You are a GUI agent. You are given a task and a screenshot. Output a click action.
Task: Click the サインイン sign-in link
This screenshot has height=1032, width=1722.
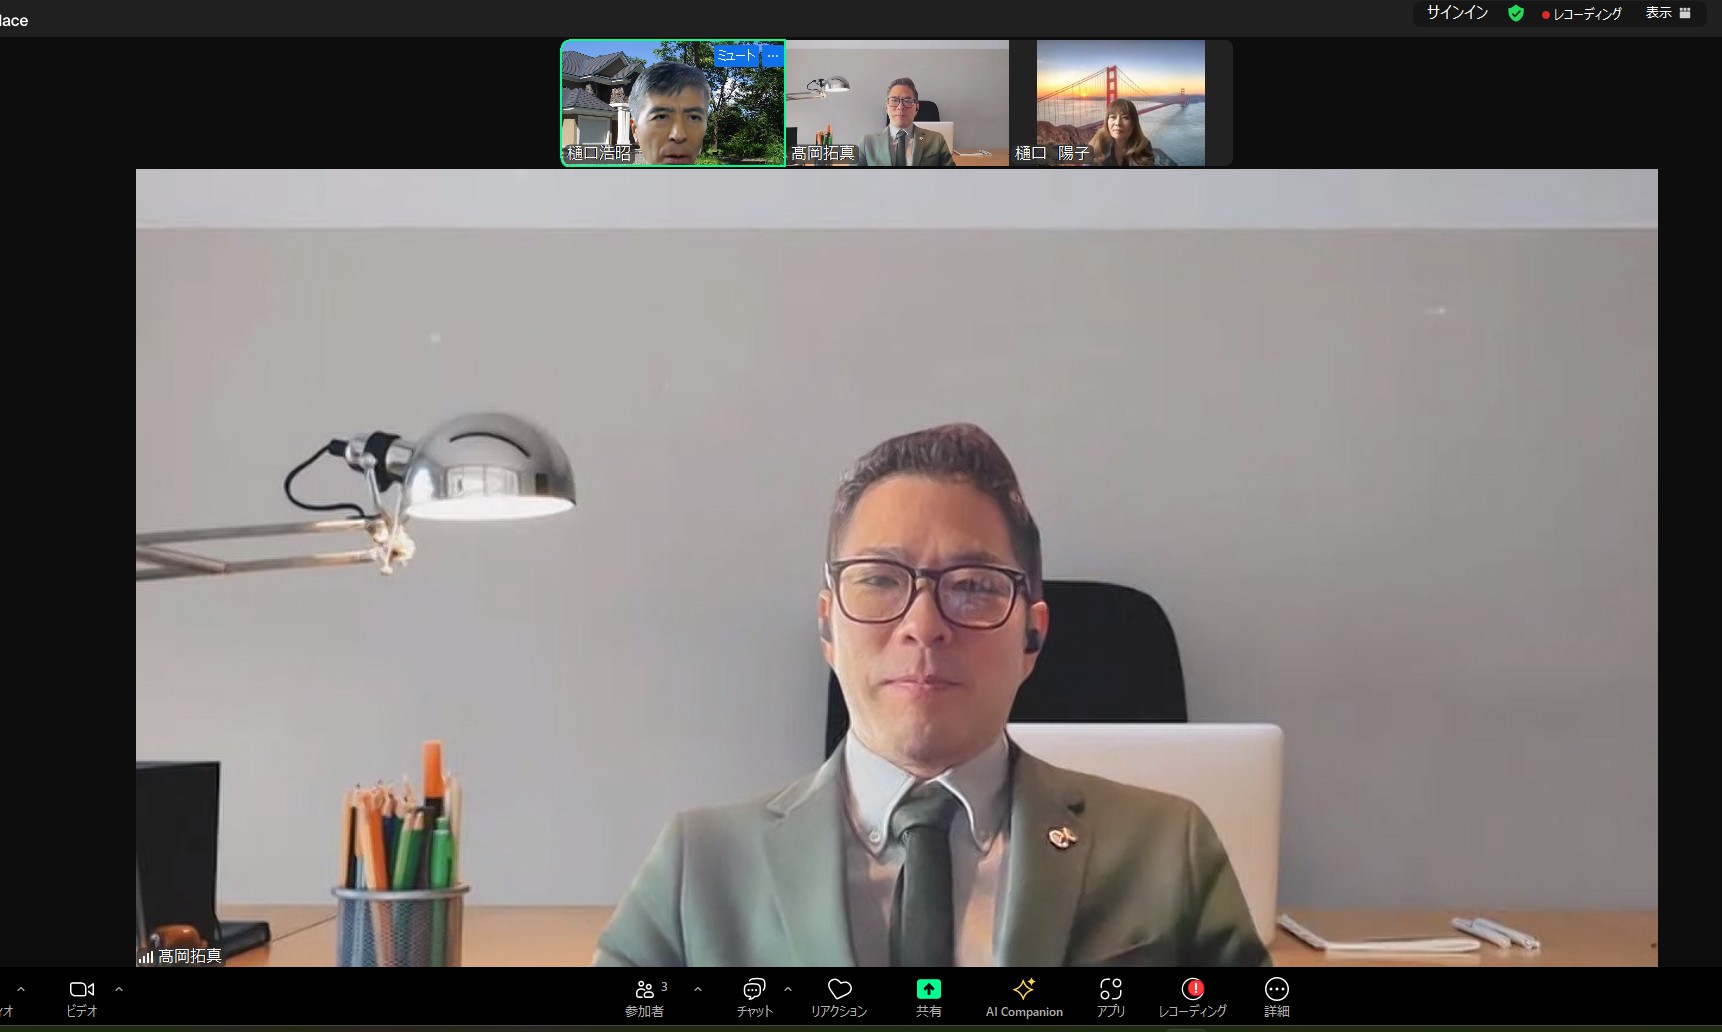click(1457, 13)
